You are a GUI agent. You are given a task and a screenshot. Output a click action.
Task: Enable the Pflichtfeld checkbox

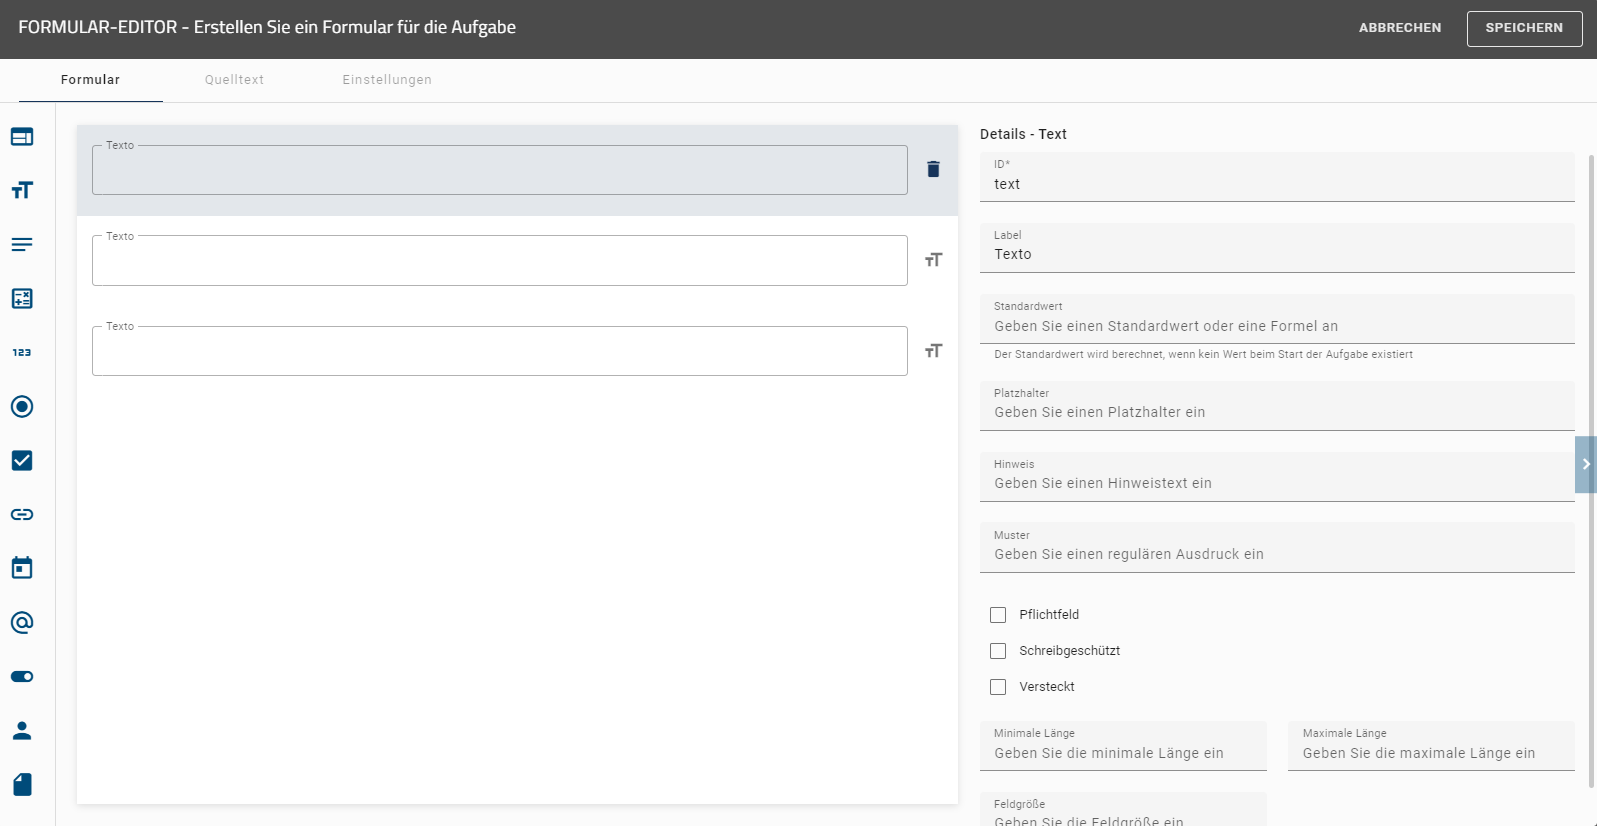pyautogui.click(x=998, y=615)
